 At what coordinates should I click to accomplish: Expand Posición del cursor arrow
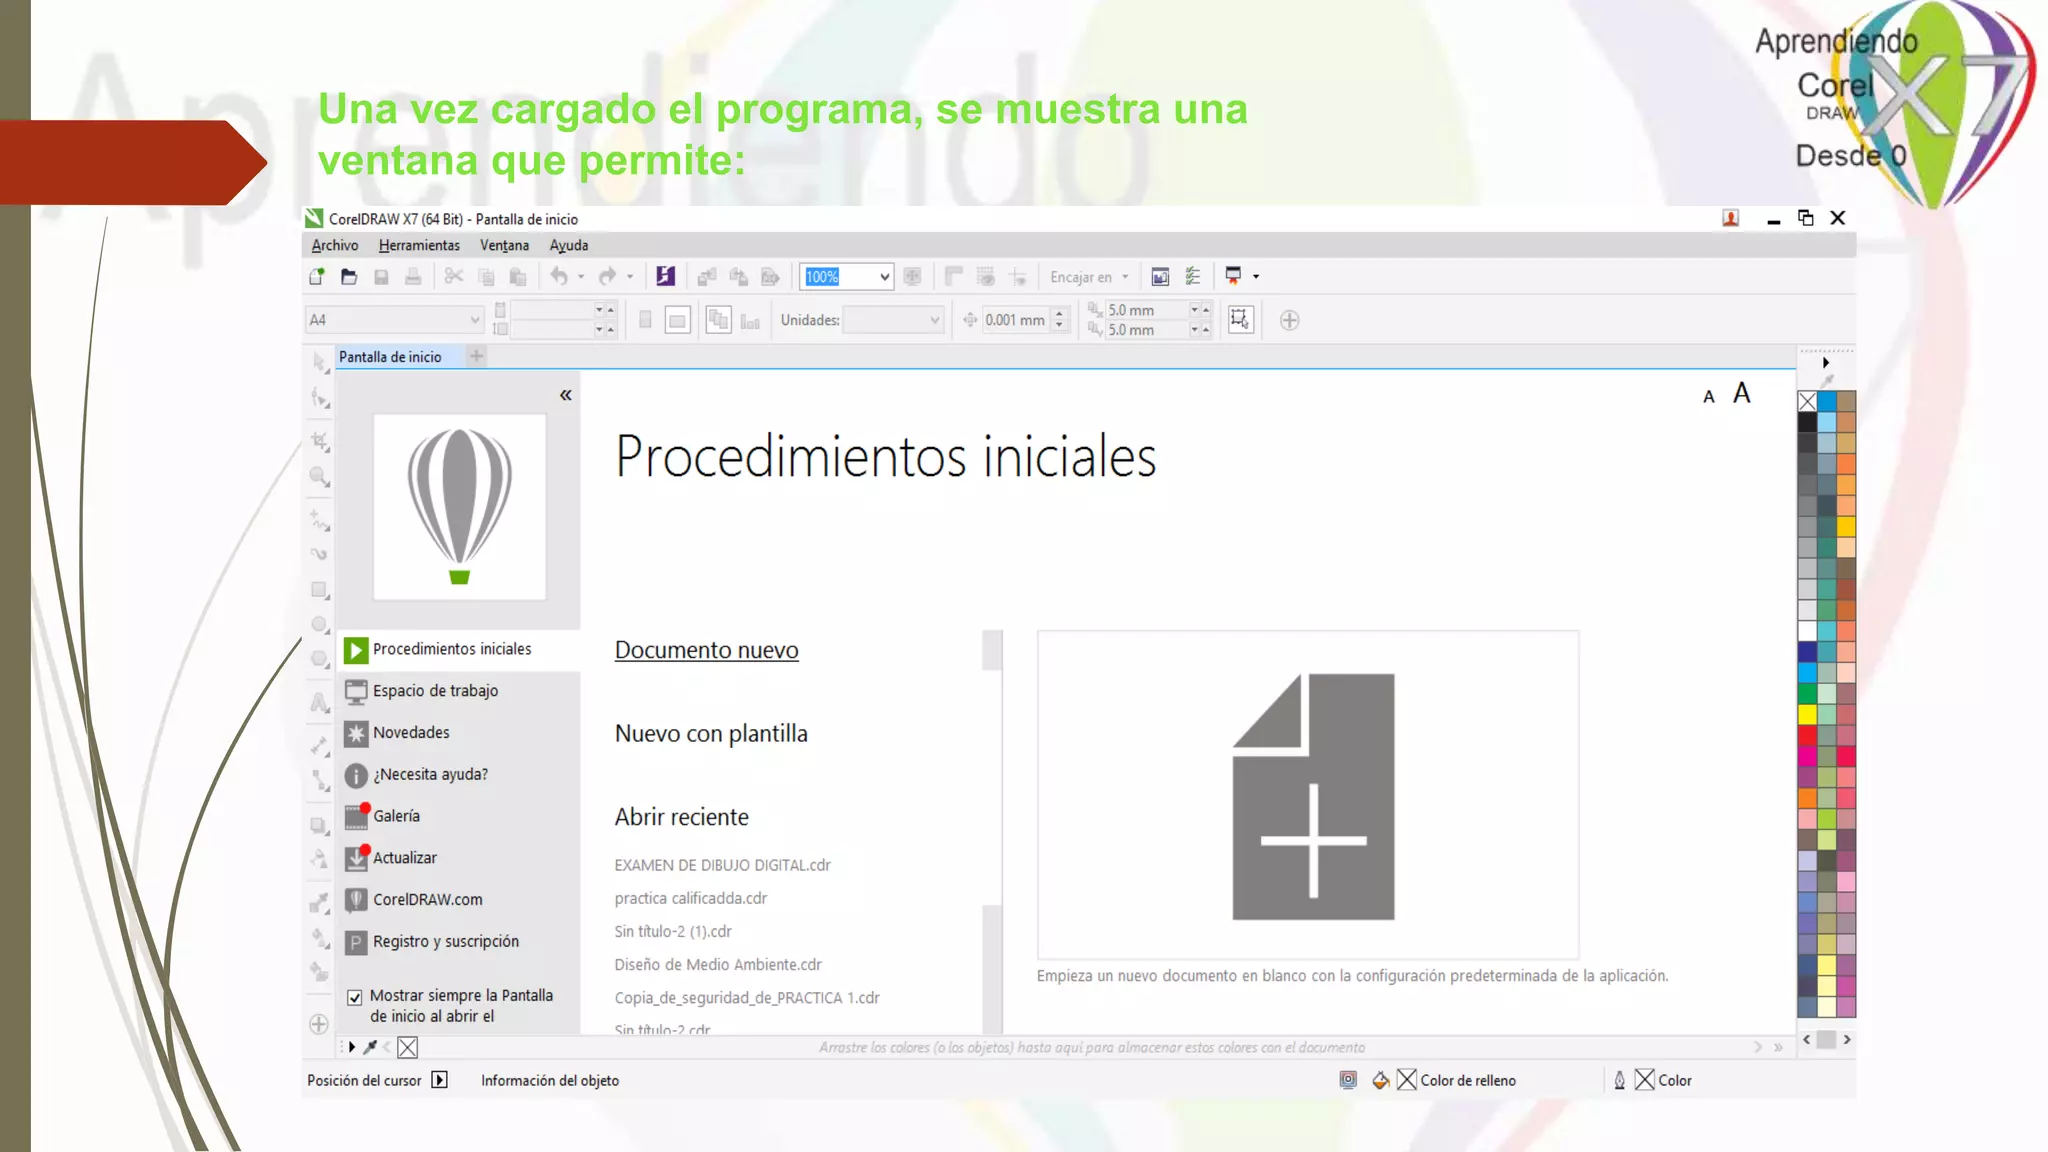point(439,1080)
